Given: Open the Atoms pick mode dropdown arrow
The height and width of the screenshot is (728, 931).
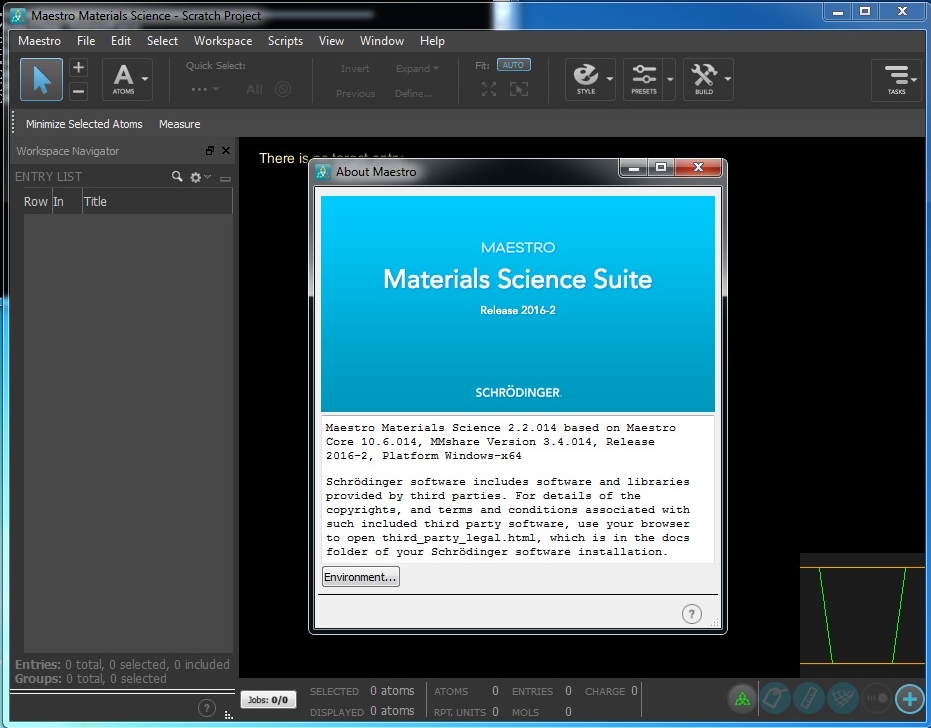Looking at the screenshot, I should click(145, 79).
